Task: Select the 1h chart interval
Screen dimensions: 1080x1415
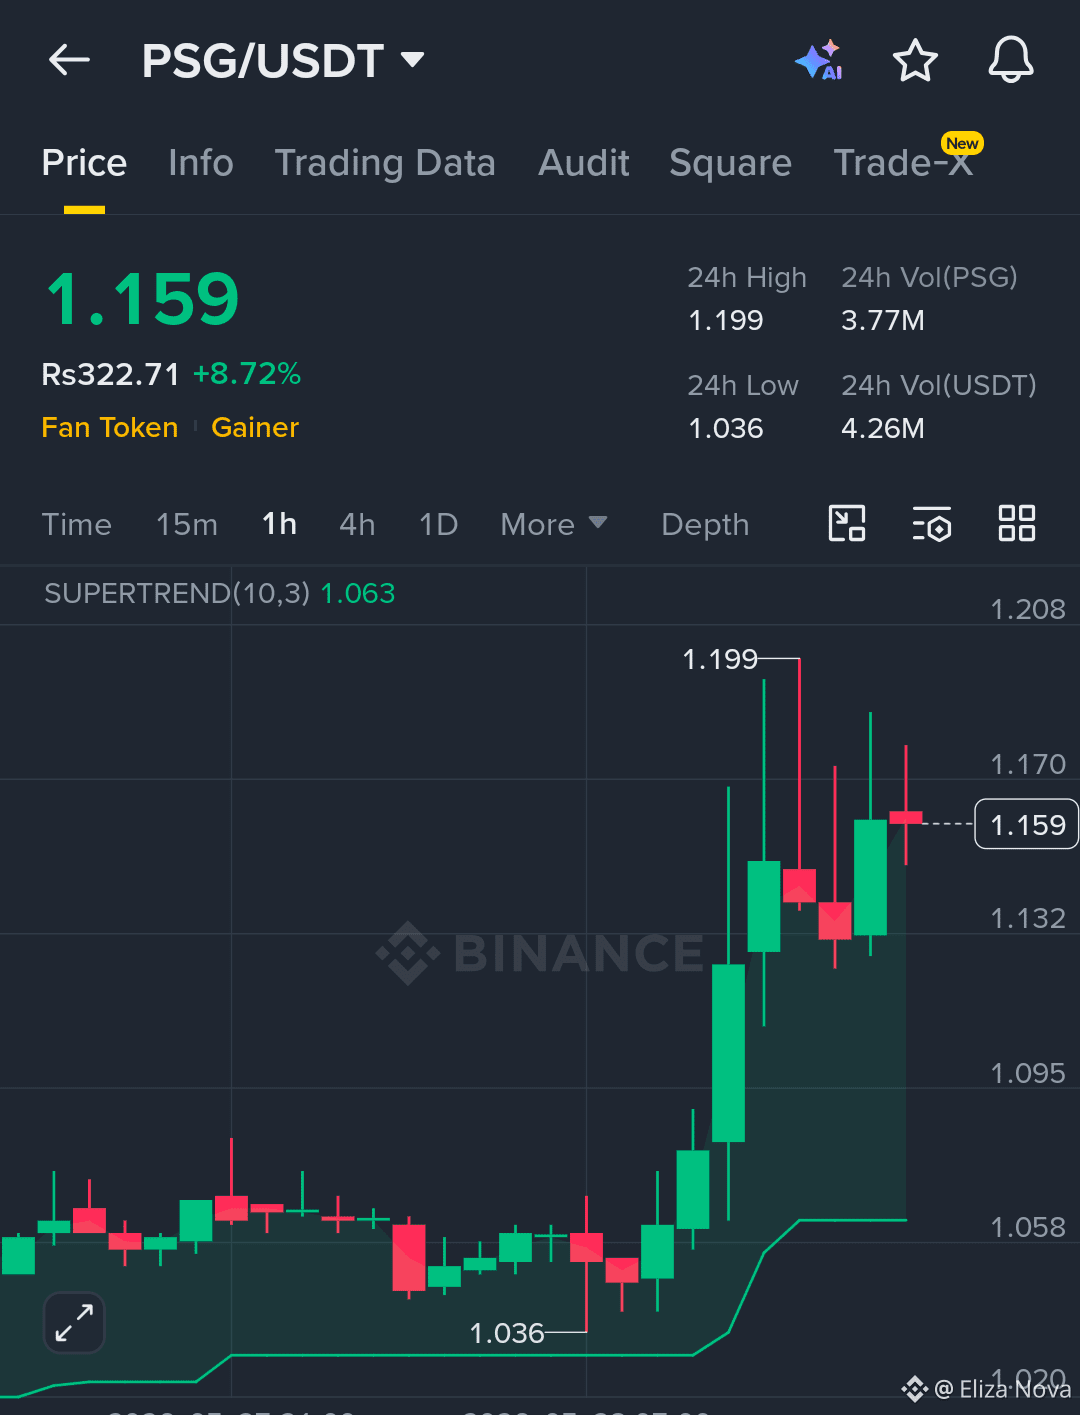Action: [x=279, y=525]
